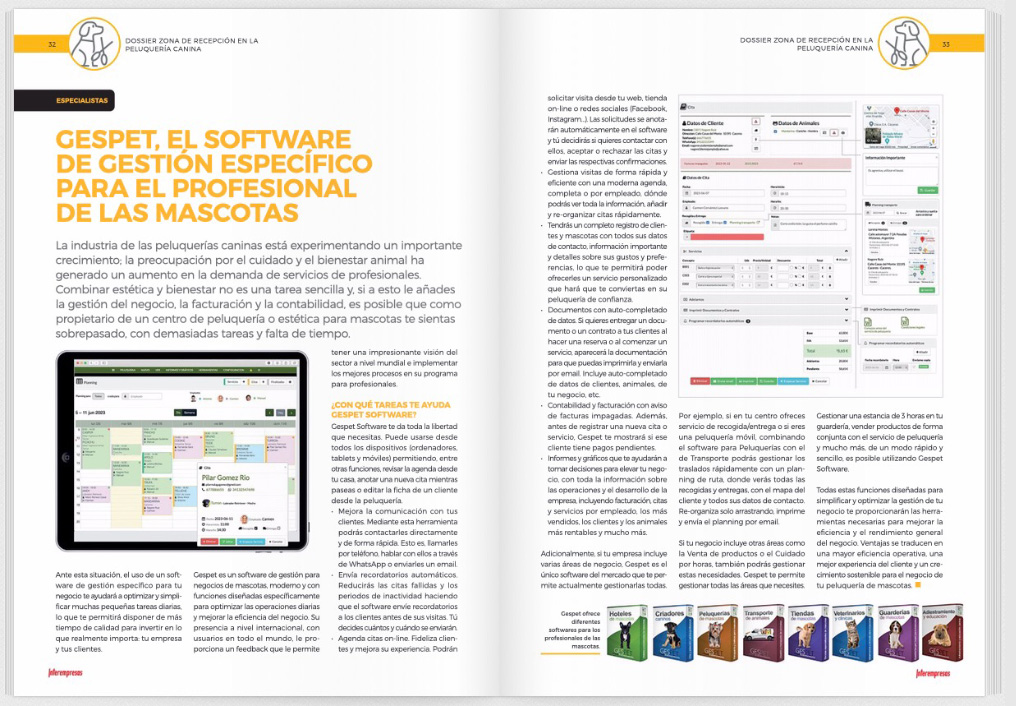Viewport: 1016px width, 706px height.
Task: Click page number 32
Action: click(52, 44)
